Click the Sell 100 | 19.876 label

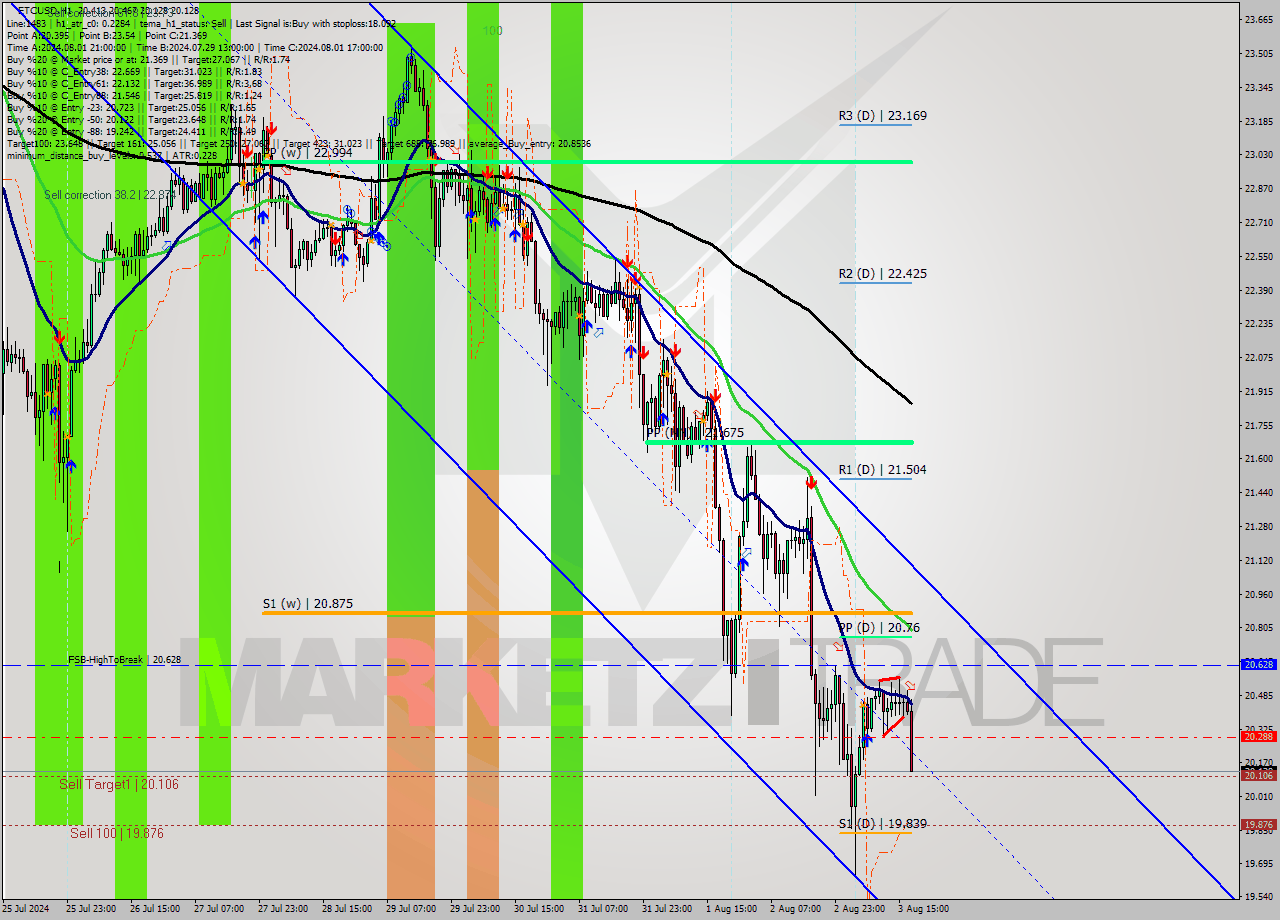pyautogui.click(x=116, y=833)
